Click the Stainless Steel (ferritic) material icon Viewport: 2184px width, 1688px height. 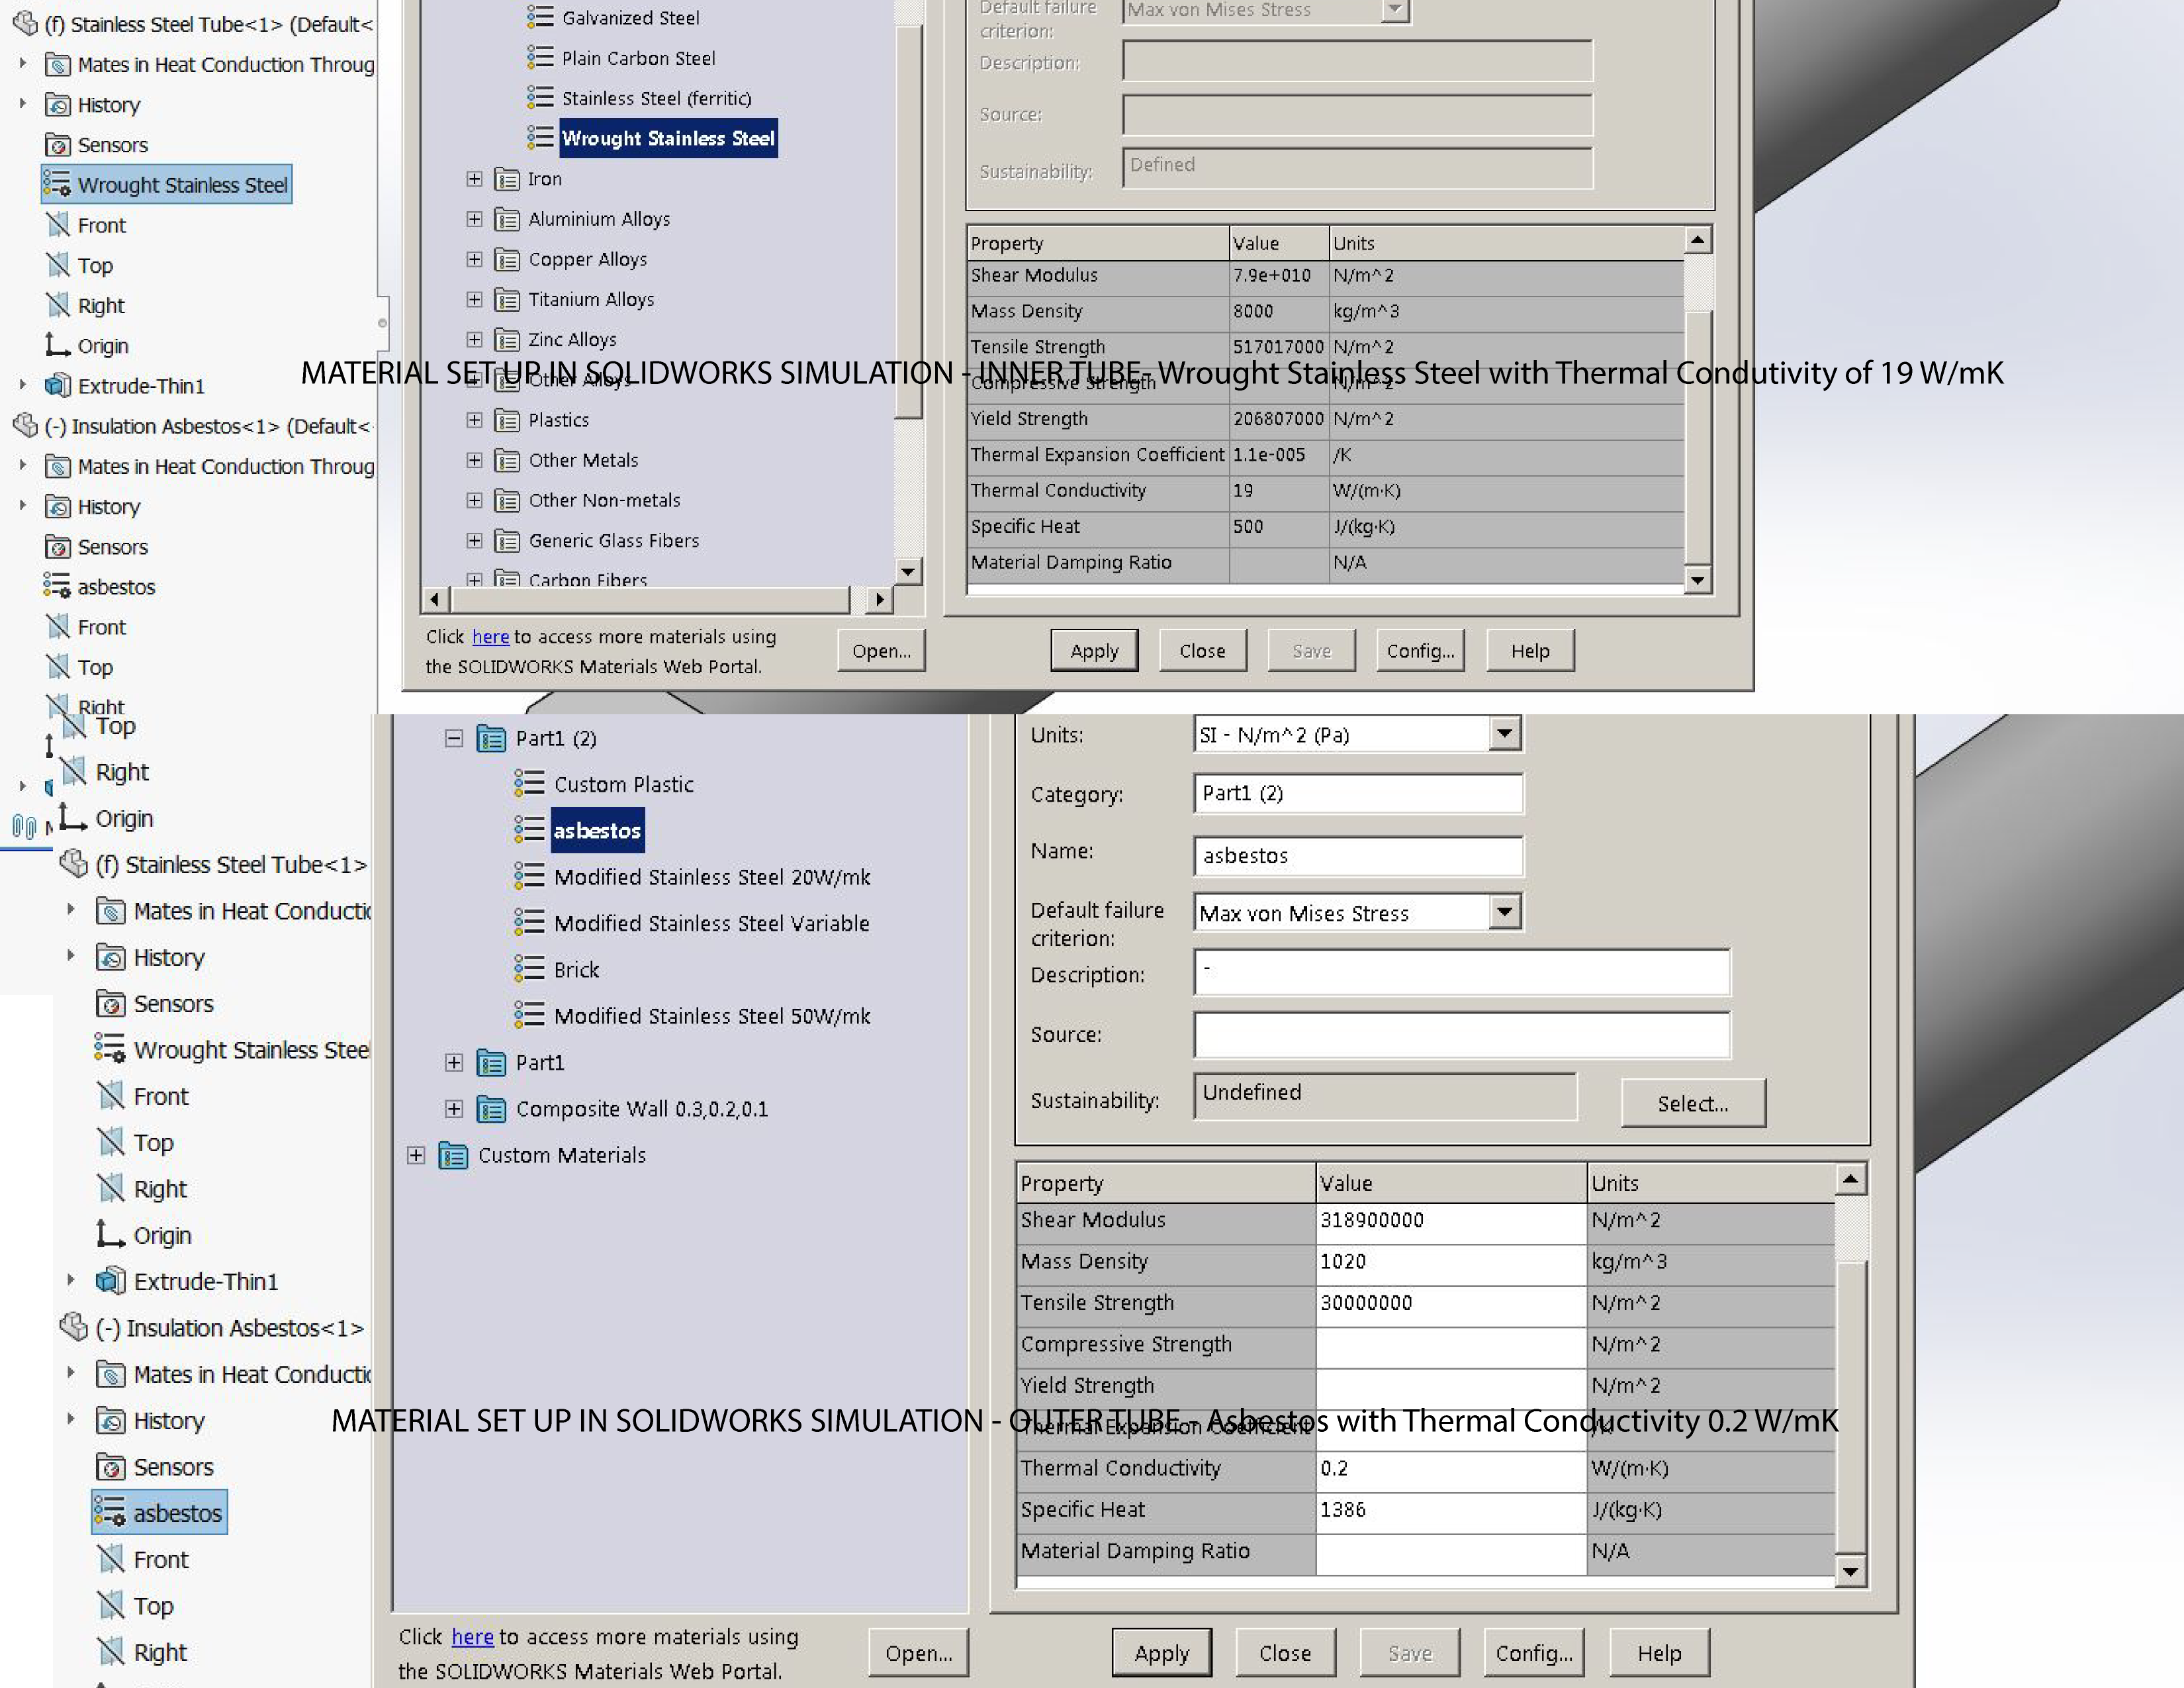(540, 97)
